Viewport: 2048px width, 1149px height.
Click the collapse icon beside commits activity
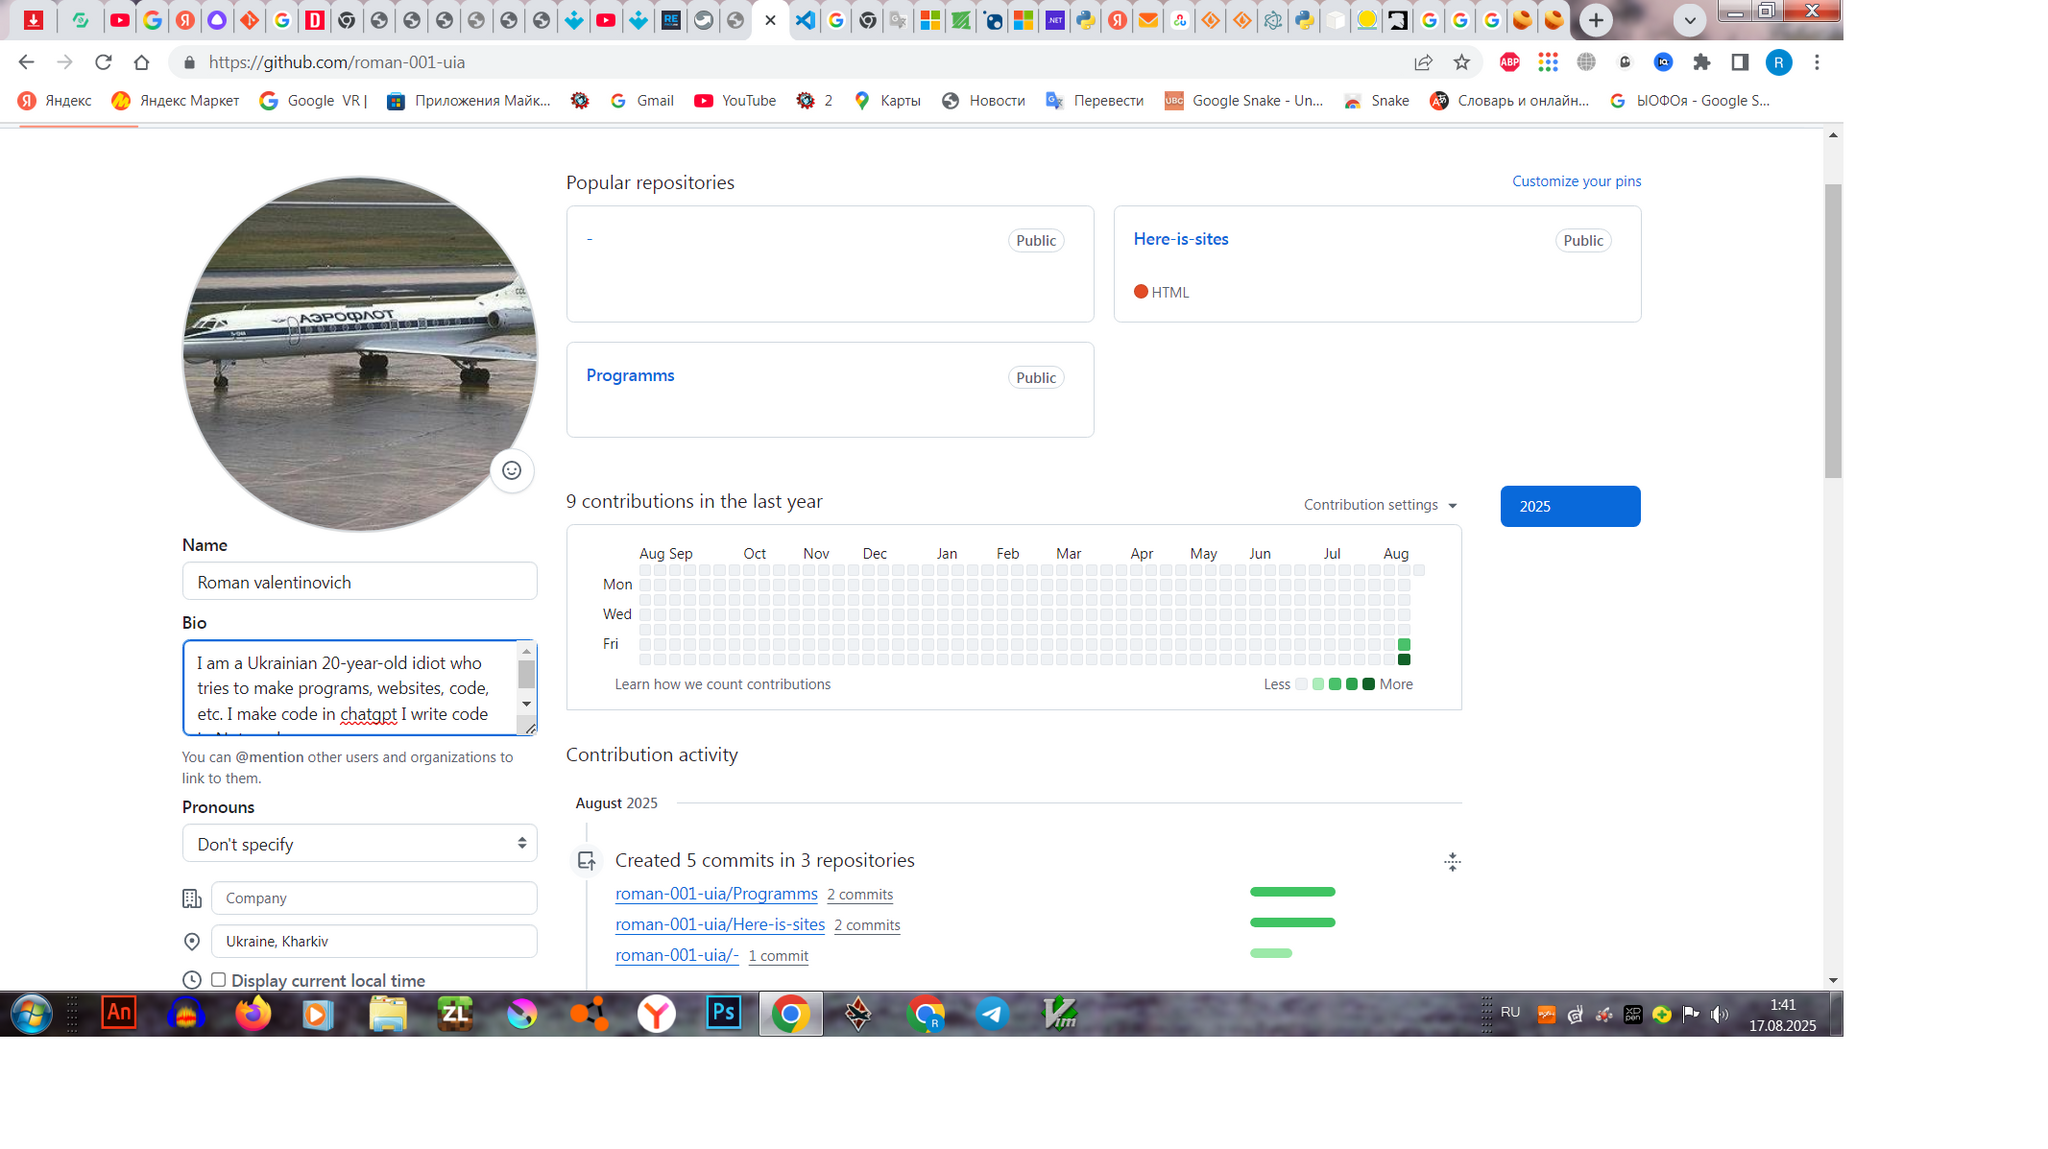coord(1452,861)
